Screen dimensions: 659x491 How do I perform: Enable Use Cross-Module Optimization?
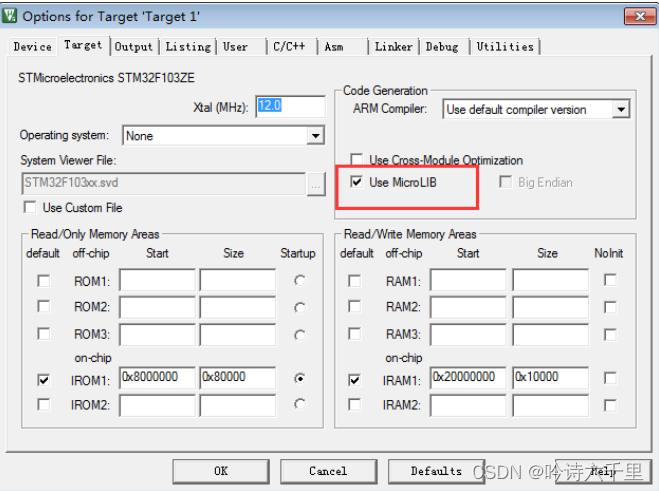coord(356,159)
